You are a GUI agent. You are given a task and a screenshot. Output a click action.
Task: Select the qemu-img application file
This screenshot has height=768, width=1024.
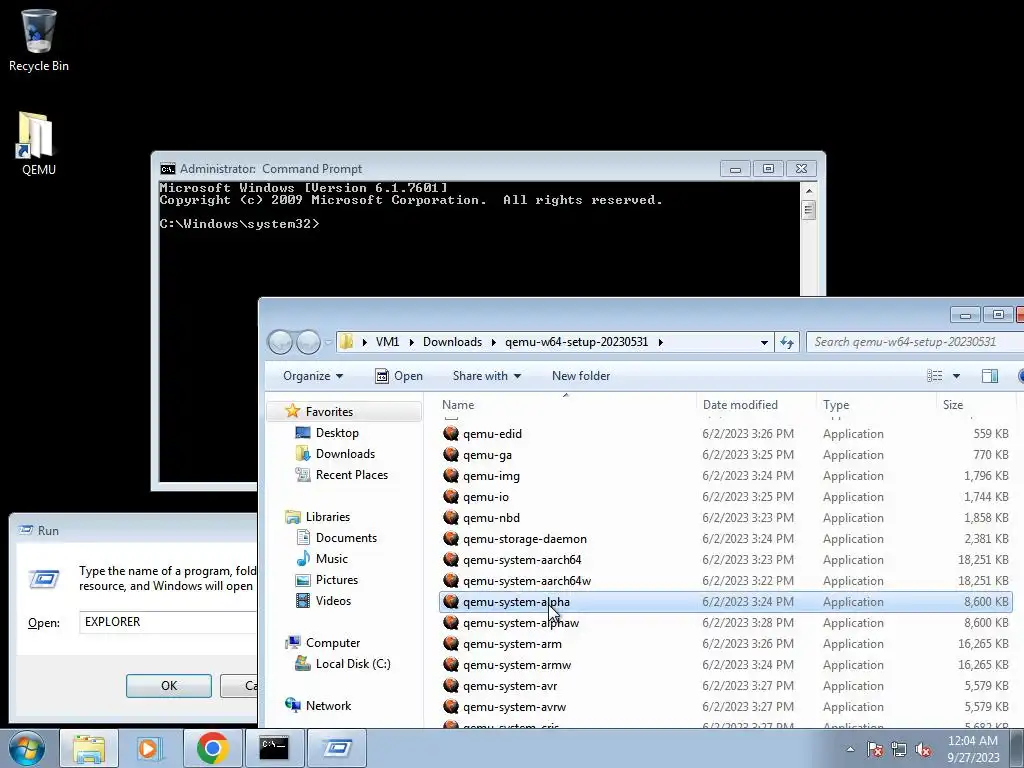[726, 475]
